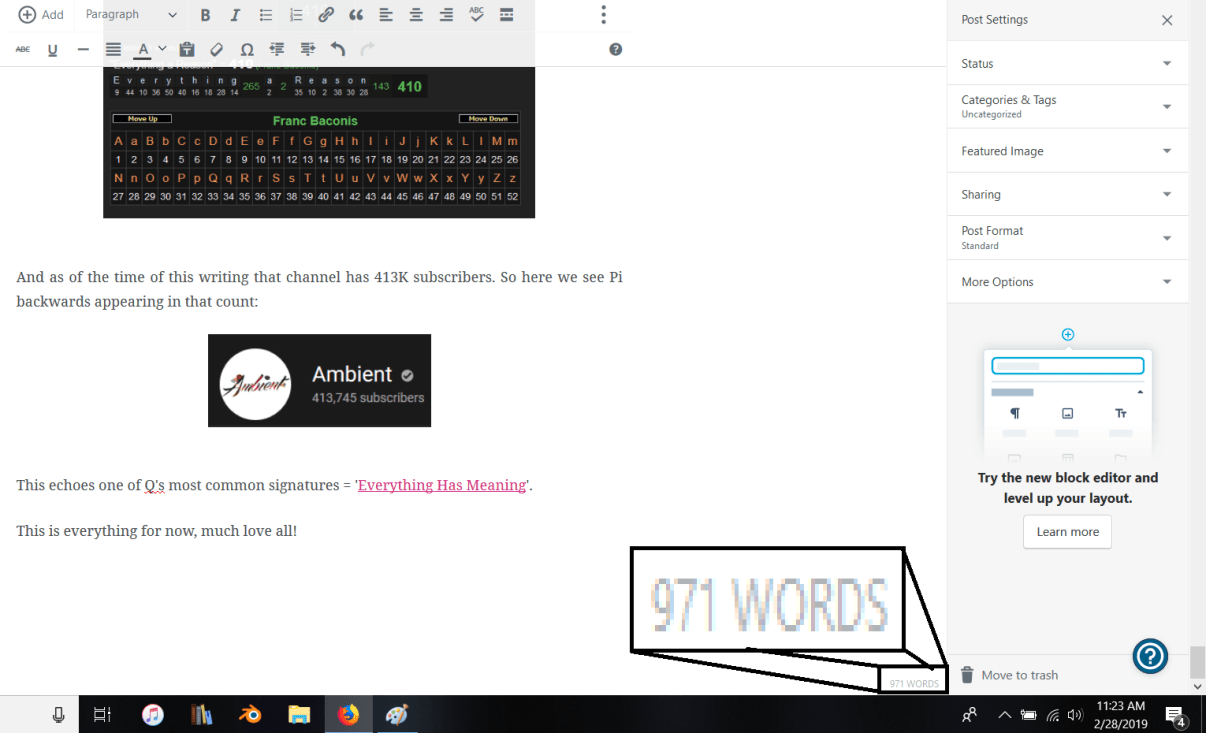Apply strikethrough to the text
Image resolution: width=1206 pixels, height=733 pixels.
pos(22,48)
